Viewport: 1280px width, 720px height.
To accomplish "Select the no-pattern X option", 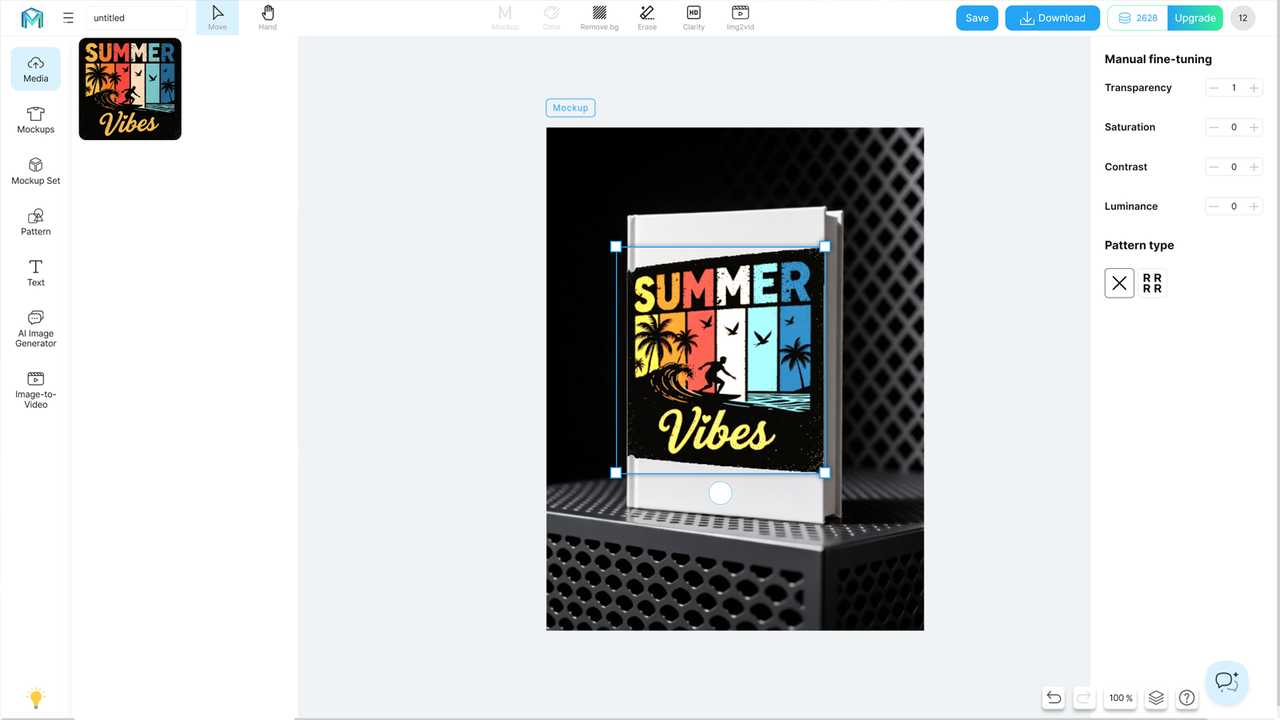I will [x=1119, y=283].
